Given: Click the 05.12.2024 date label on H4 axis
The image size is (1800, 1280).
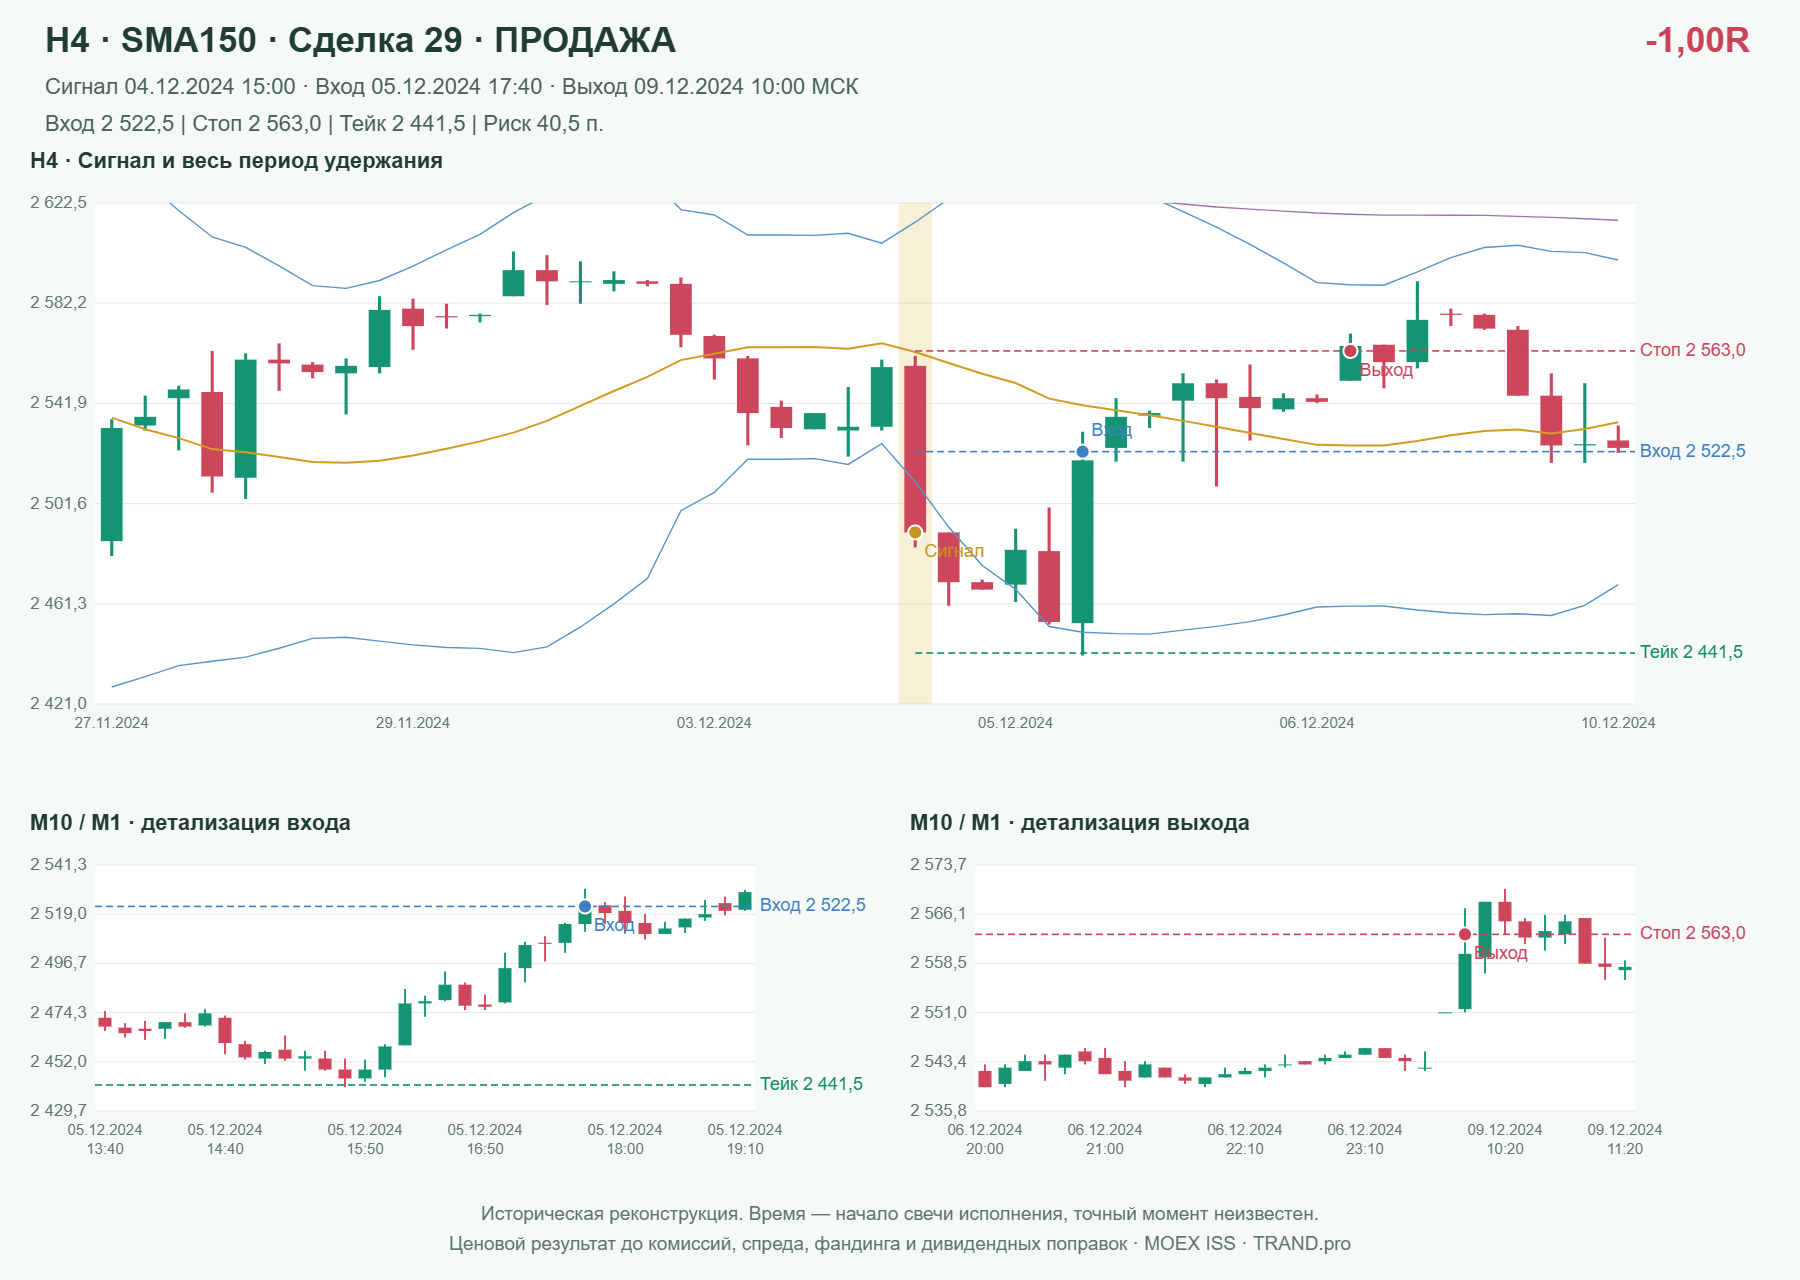Looking at the screenshot, I should (1015, 723).
